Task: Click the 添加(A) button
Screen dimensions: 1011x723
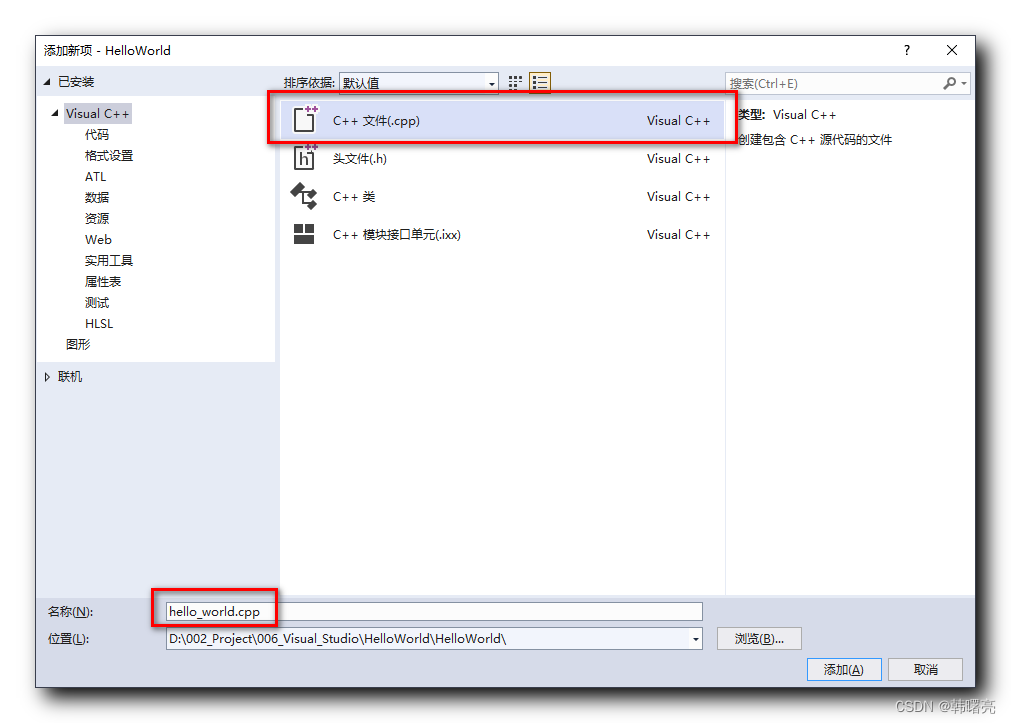Action: point(844,669)
